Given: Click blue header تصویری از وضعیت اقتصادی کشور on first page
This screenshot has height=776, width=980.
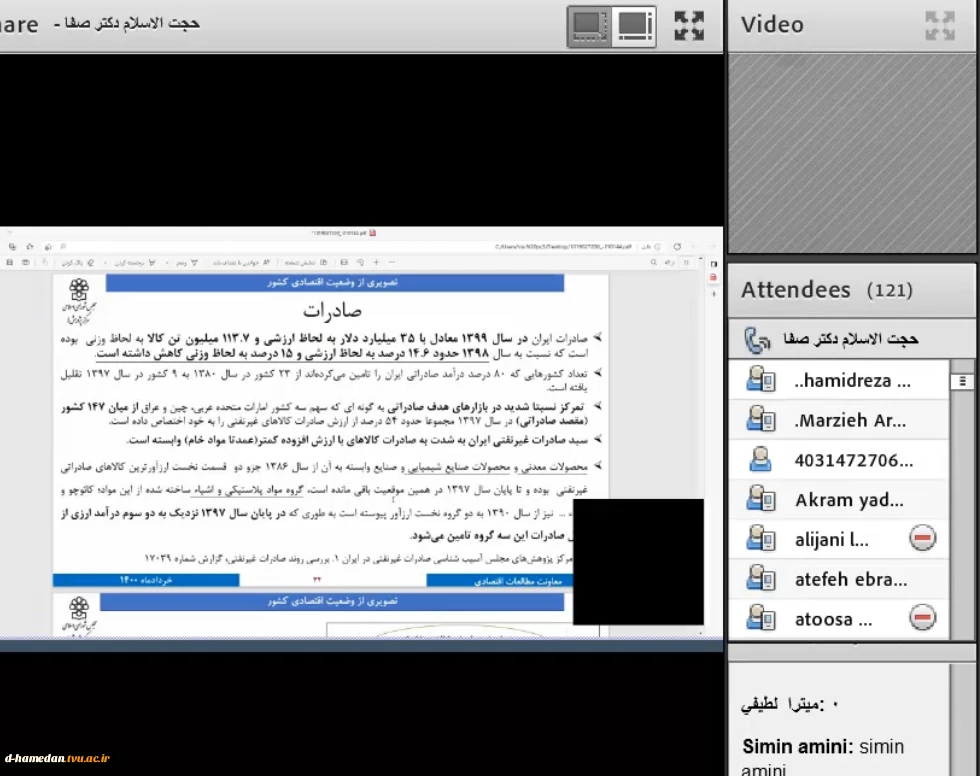Looking at the screenshot, I should [334, 282].
